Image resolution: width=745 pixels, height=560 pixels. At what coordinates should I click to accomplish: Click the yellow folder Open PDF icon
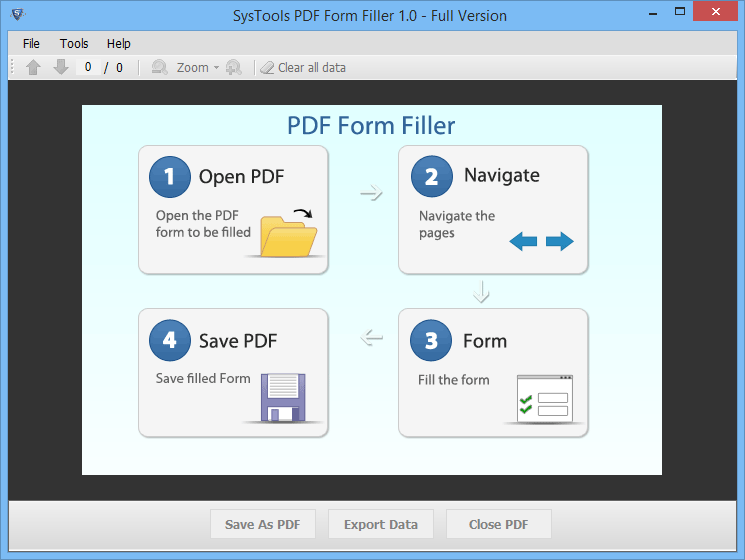point(288,233)
